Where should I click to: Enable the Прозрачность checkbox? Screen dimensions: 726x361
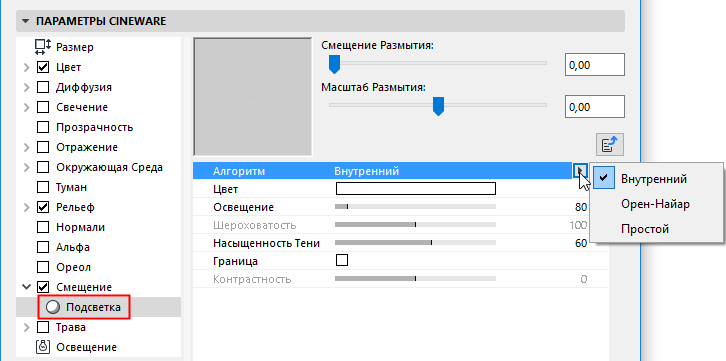43,127
